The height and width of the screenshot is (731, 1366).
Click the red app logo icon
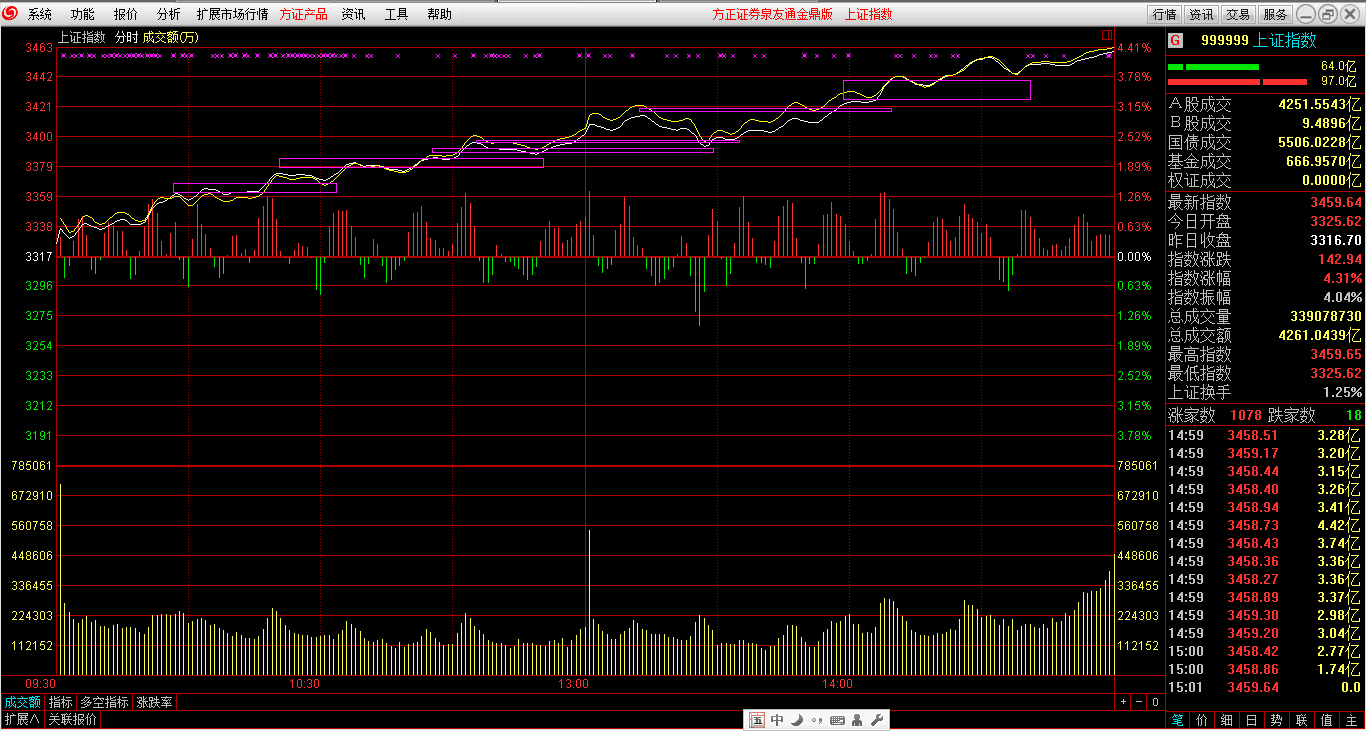tap(10, 14)
